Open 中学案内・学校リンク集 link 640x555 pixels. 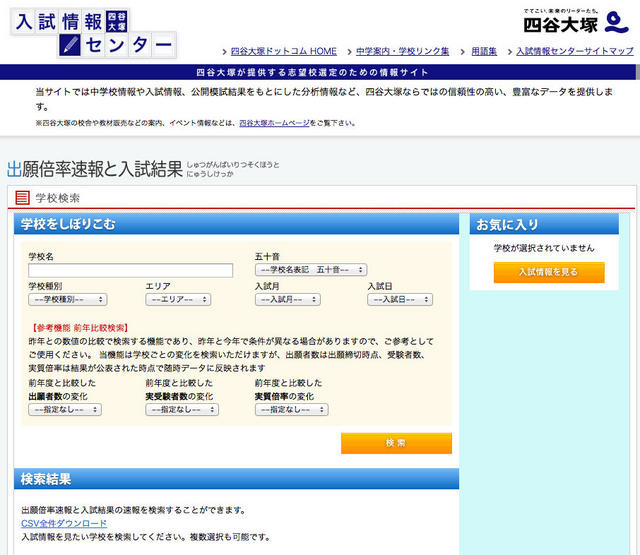pos(402,51)
